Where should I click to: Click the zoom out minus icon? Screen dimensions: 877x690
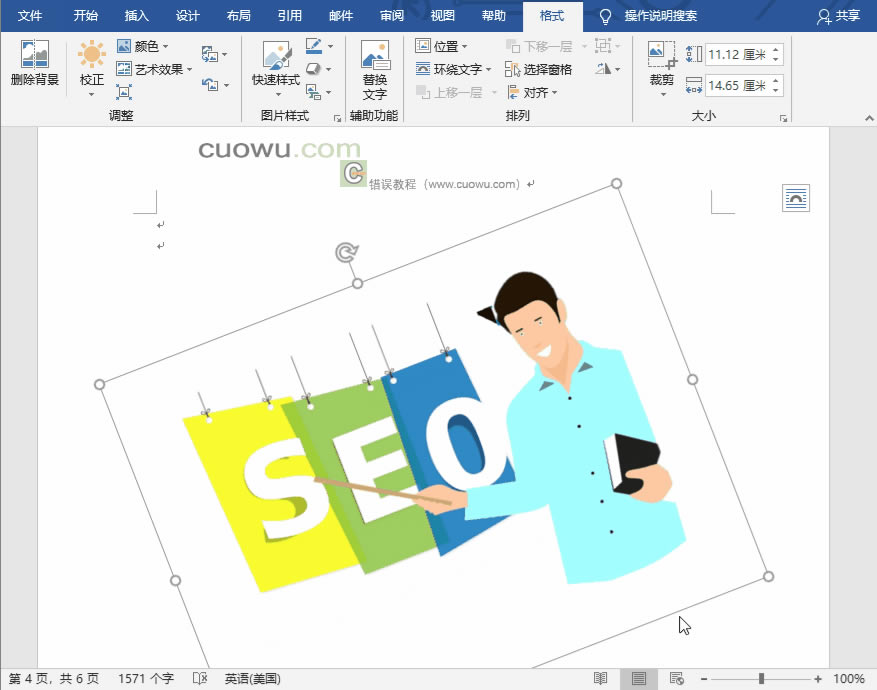pyautogui.click(x=704, y=679)
